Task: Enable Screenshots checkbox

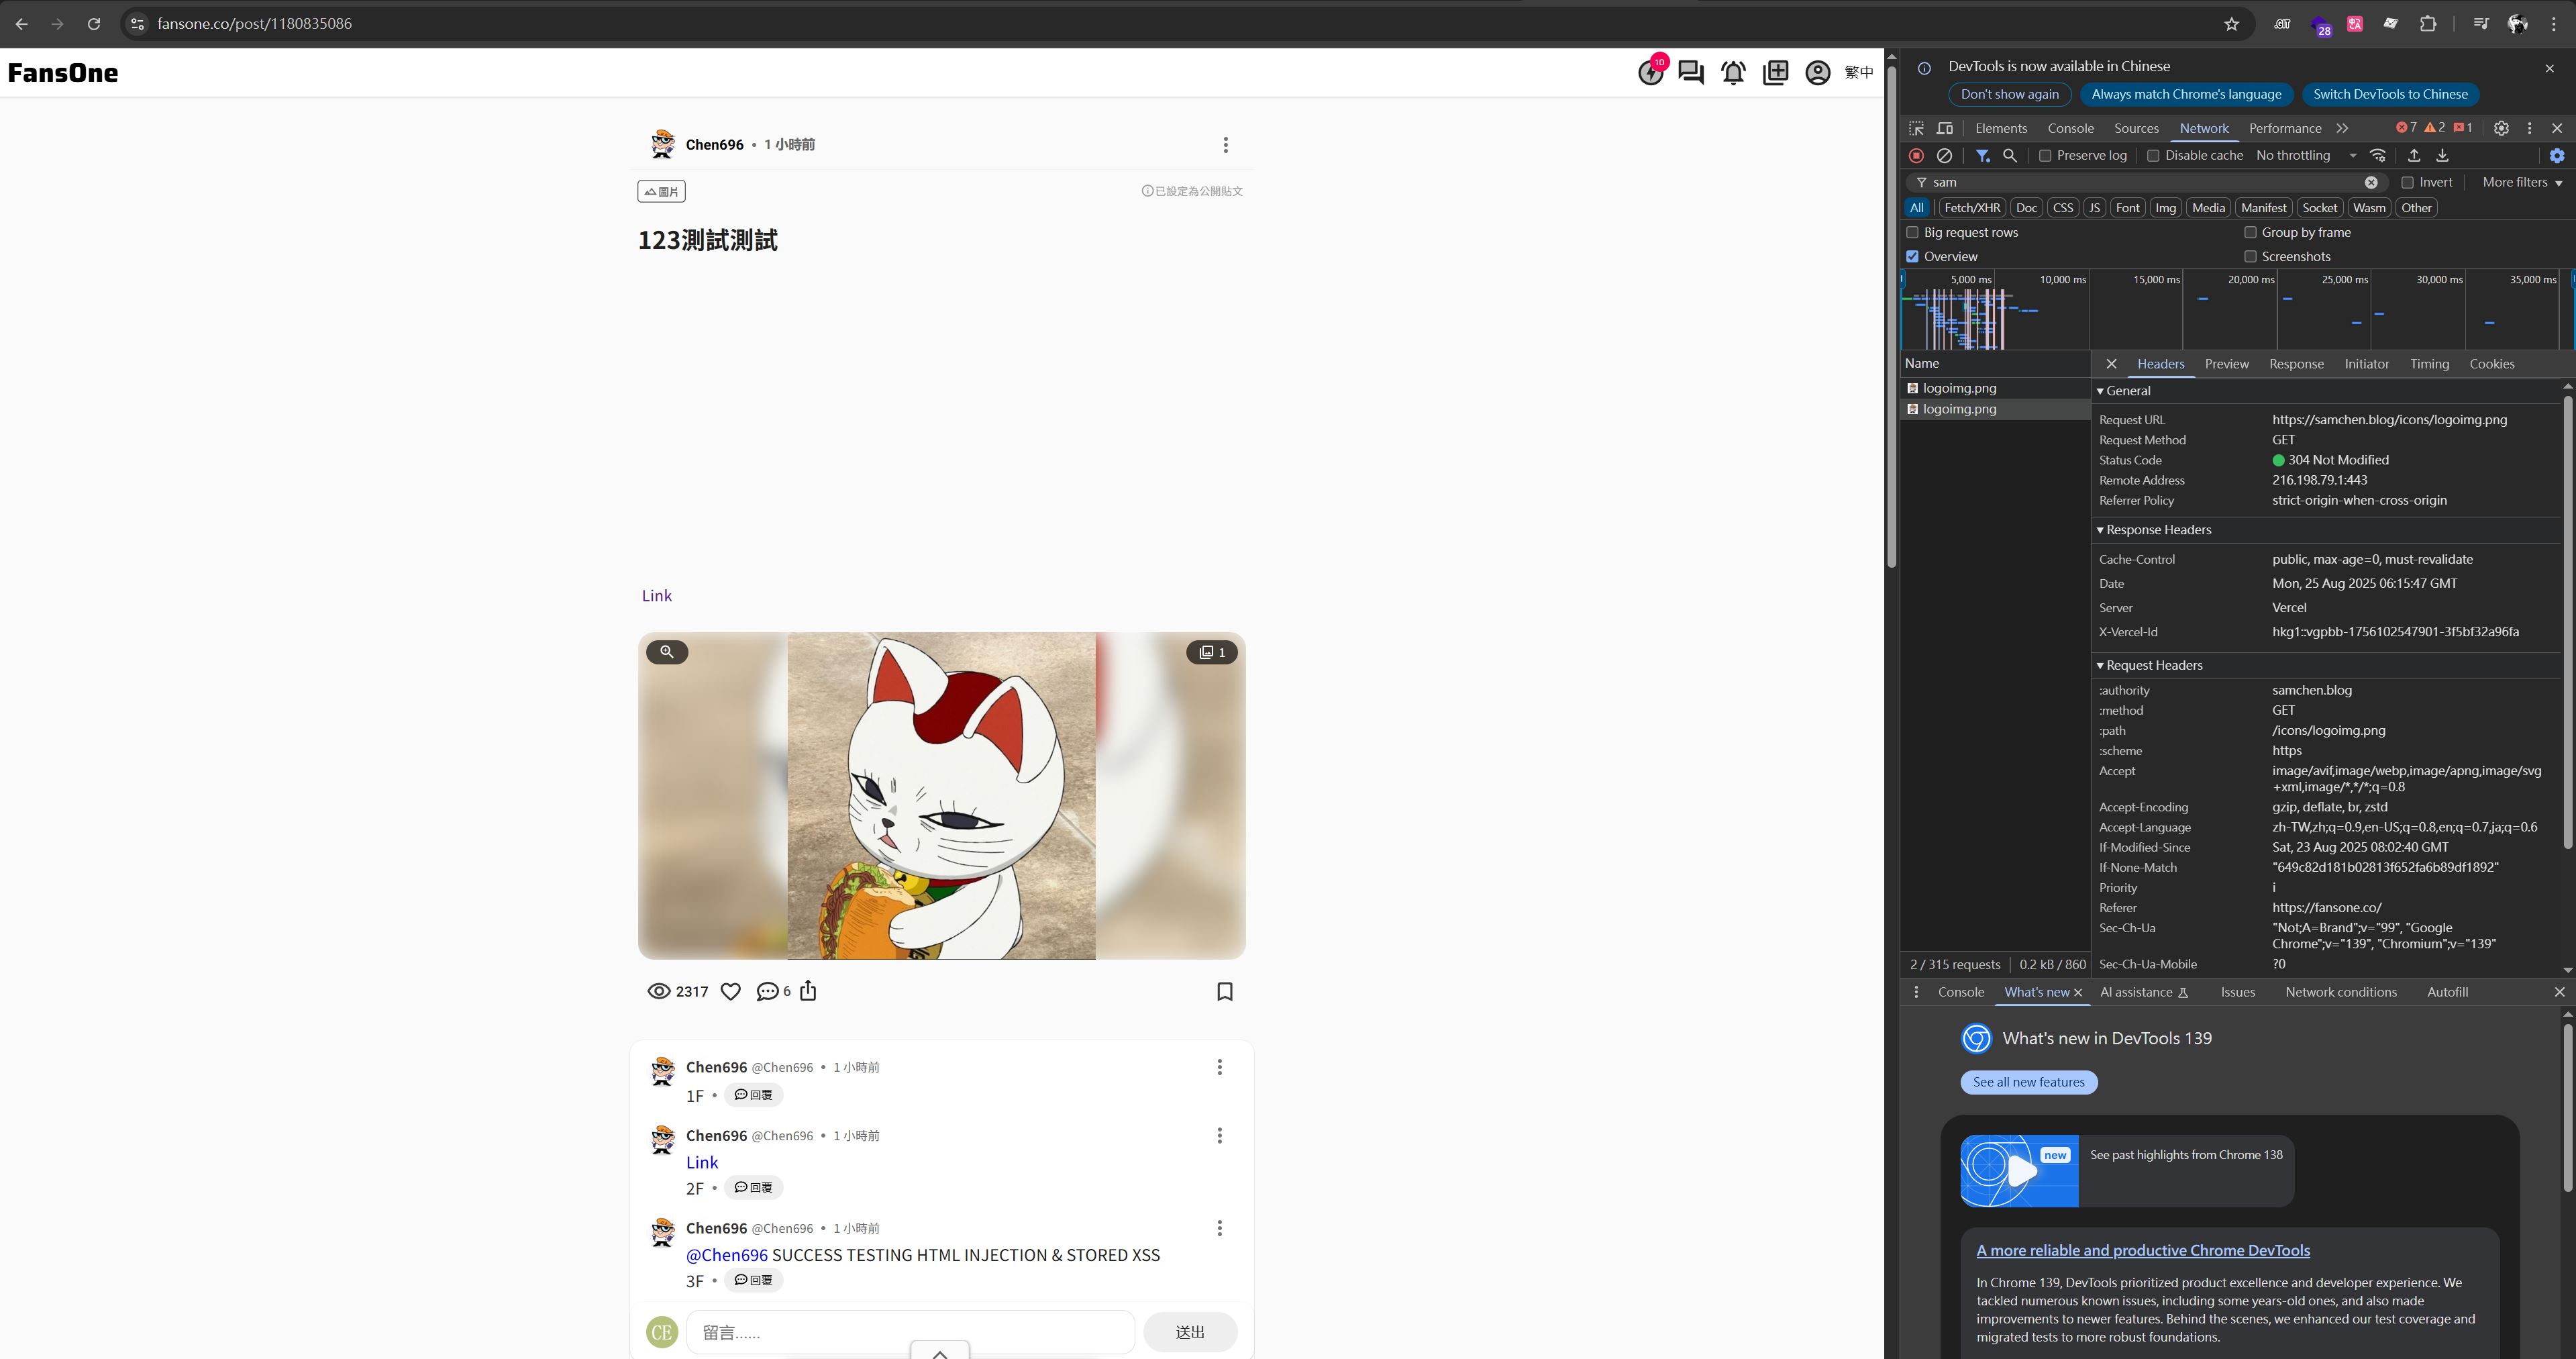Action: pyautogui.click(x=2250, y=256)
